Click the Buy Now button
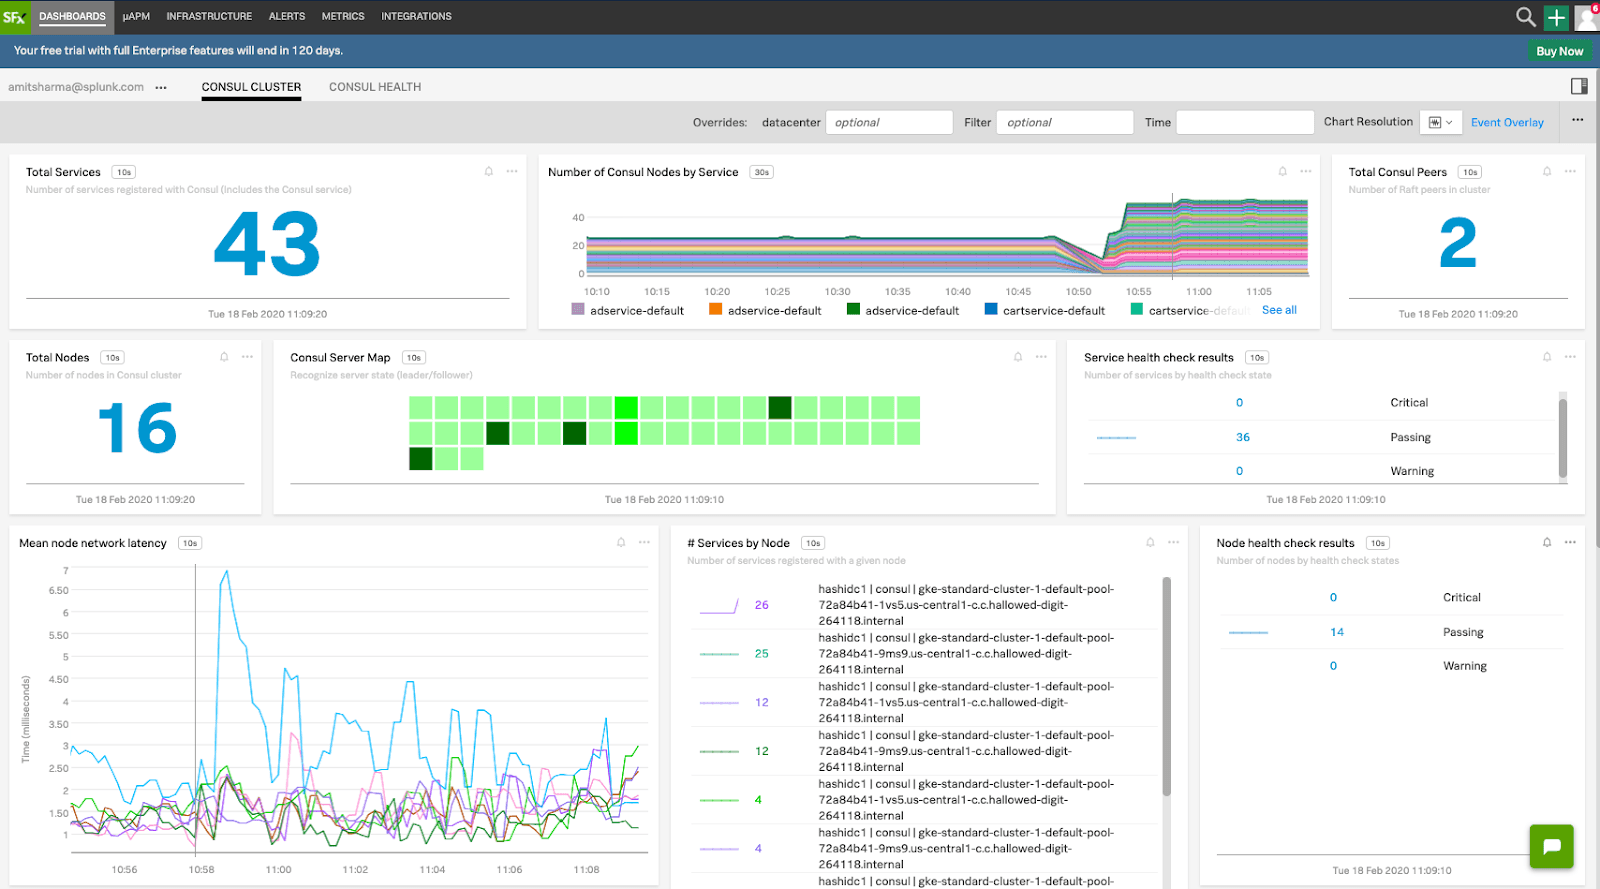1600x889 pixels. [1559, 51]
